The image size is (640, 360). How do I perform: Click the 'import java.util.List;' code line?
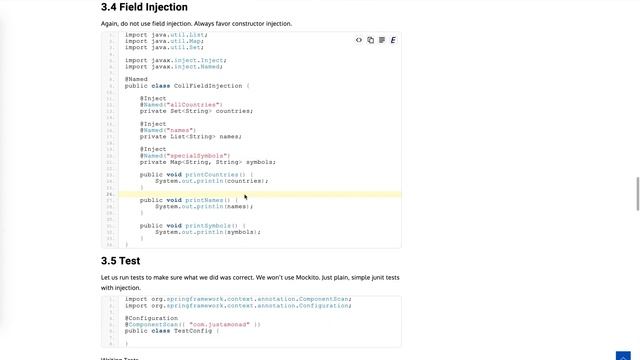coord(166,35)
